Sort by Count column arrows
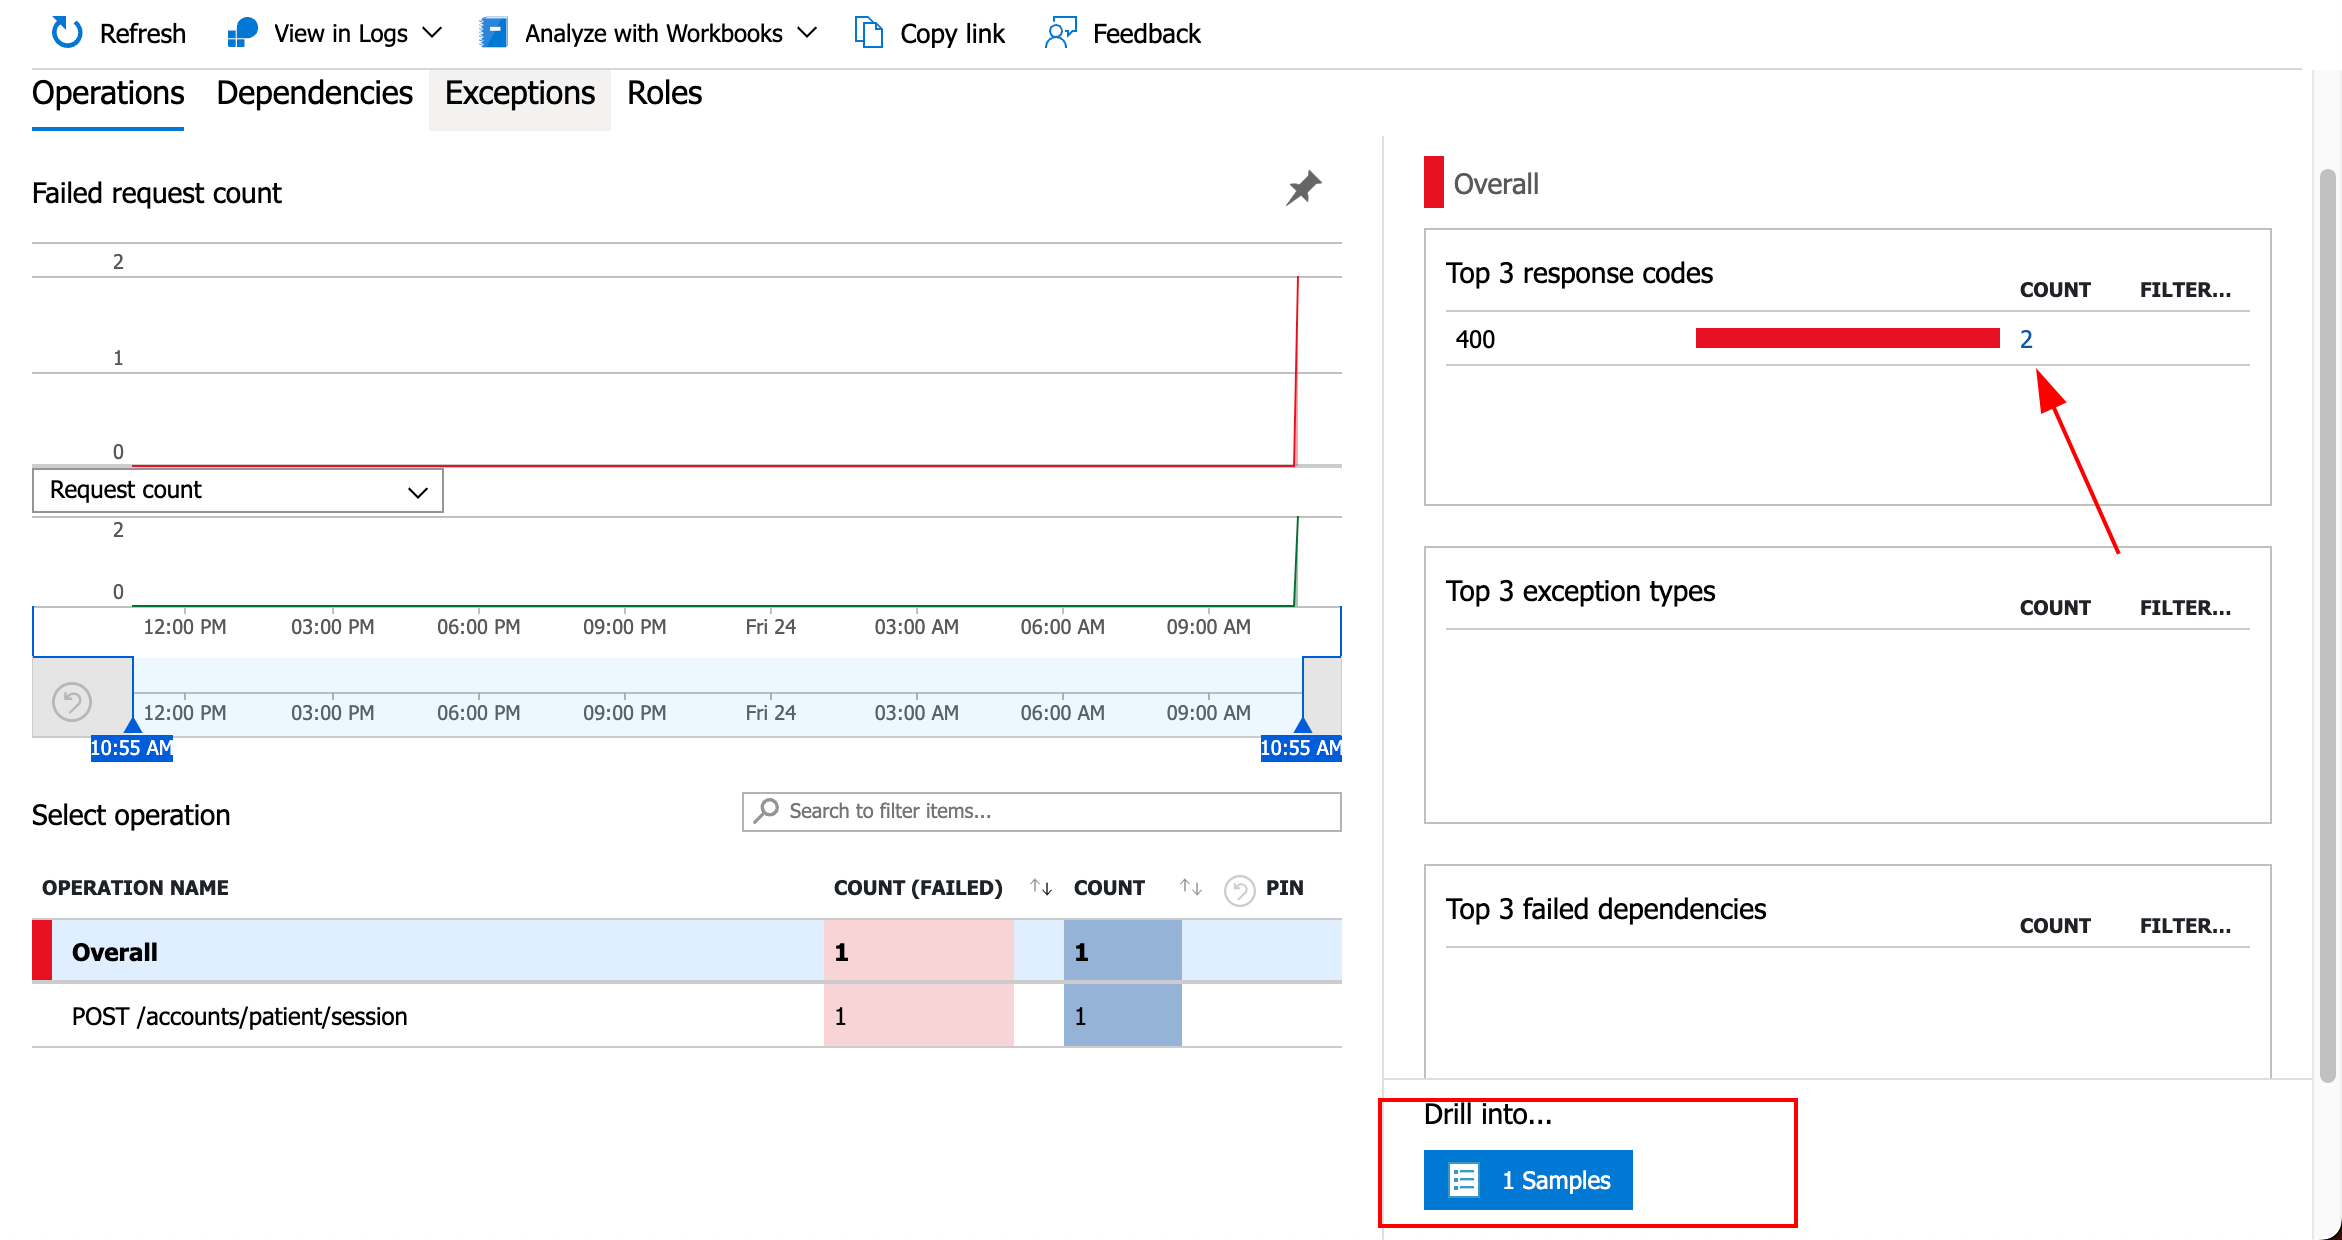This screenshot has width=2342, height=1240. 1190,887
